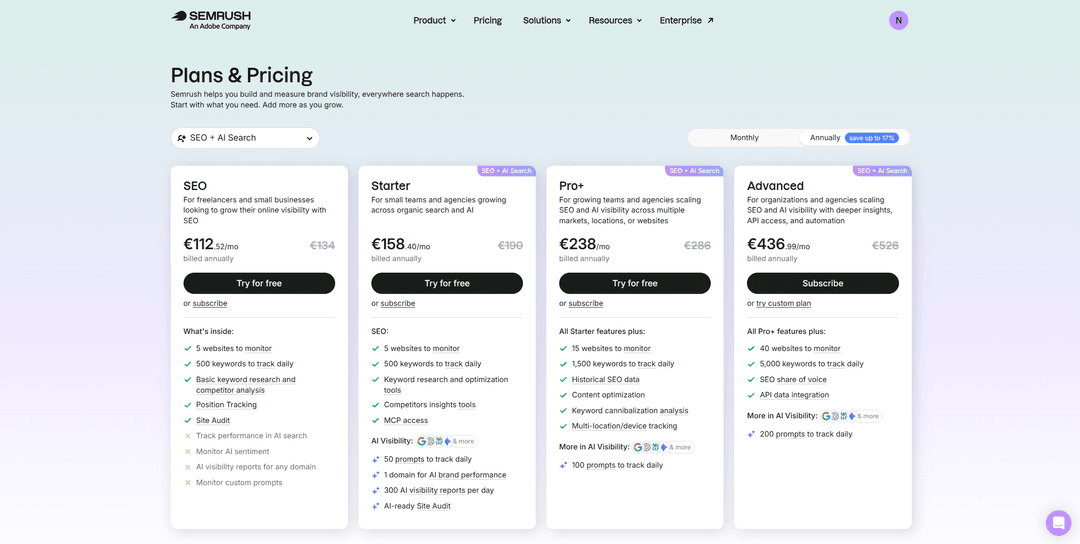Click '100 prompts to track daily'
1080x544 pixels.
pyautogui.click(x=617, y=465)
